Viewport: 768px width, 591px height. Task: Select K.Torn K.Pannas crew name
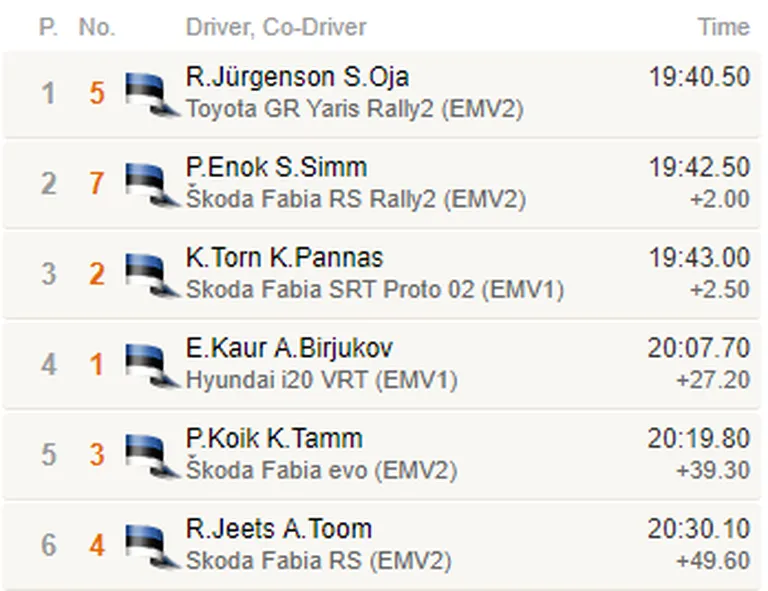(x=284, y=258)
